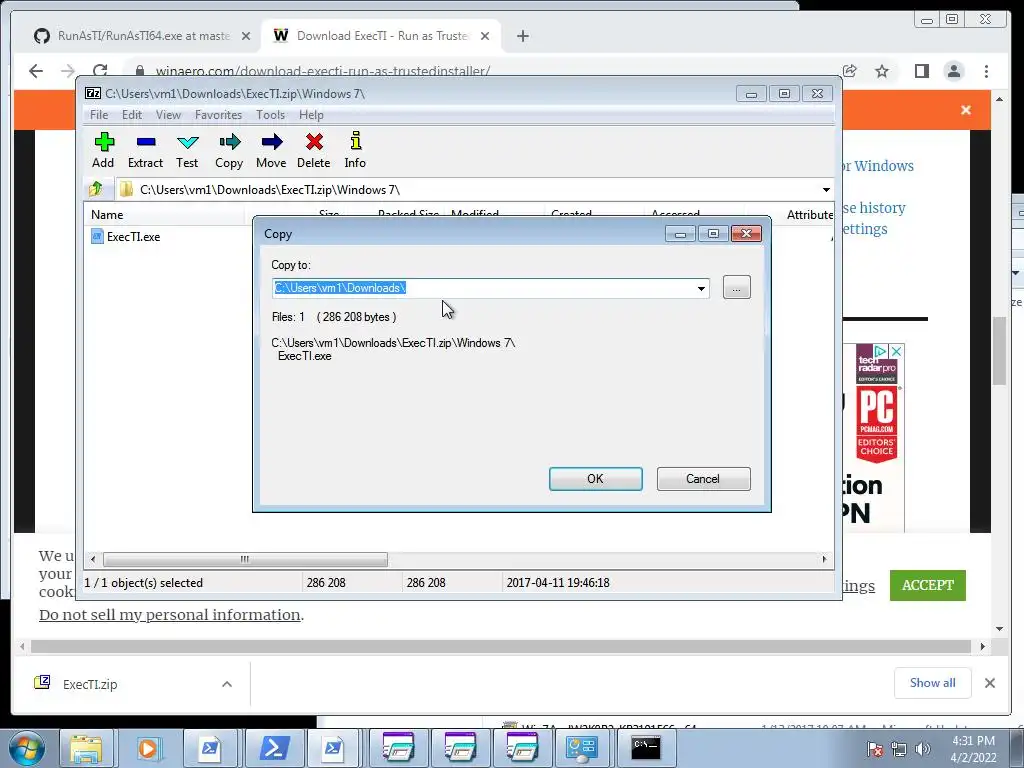
Task: Open Do not sell my personal information link
Action: 170,615
